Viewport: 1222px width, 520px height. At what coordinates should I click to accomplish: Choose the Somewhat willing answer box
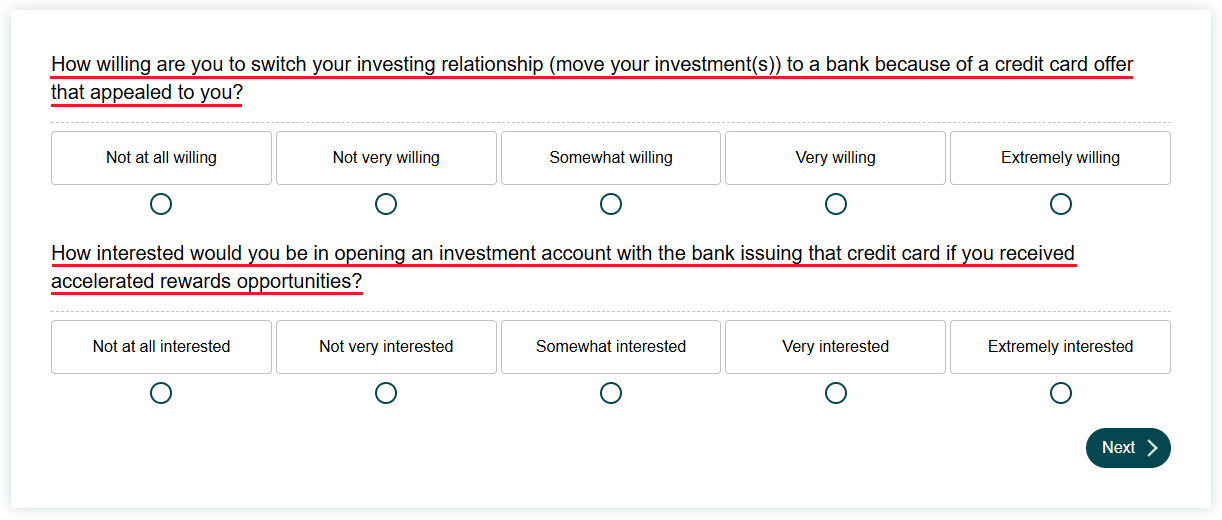pyautogui.click(x=611, y=158)
